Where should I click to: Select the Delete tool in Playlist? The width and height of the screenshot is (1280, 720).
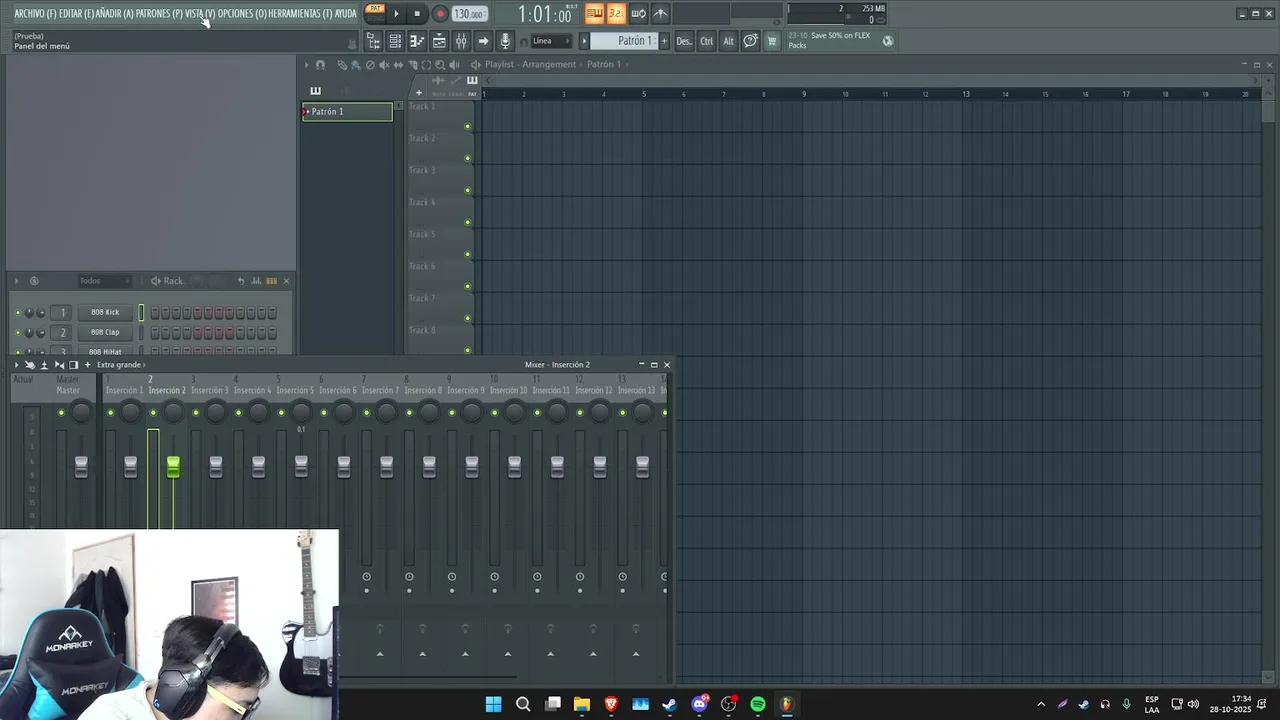370,65
